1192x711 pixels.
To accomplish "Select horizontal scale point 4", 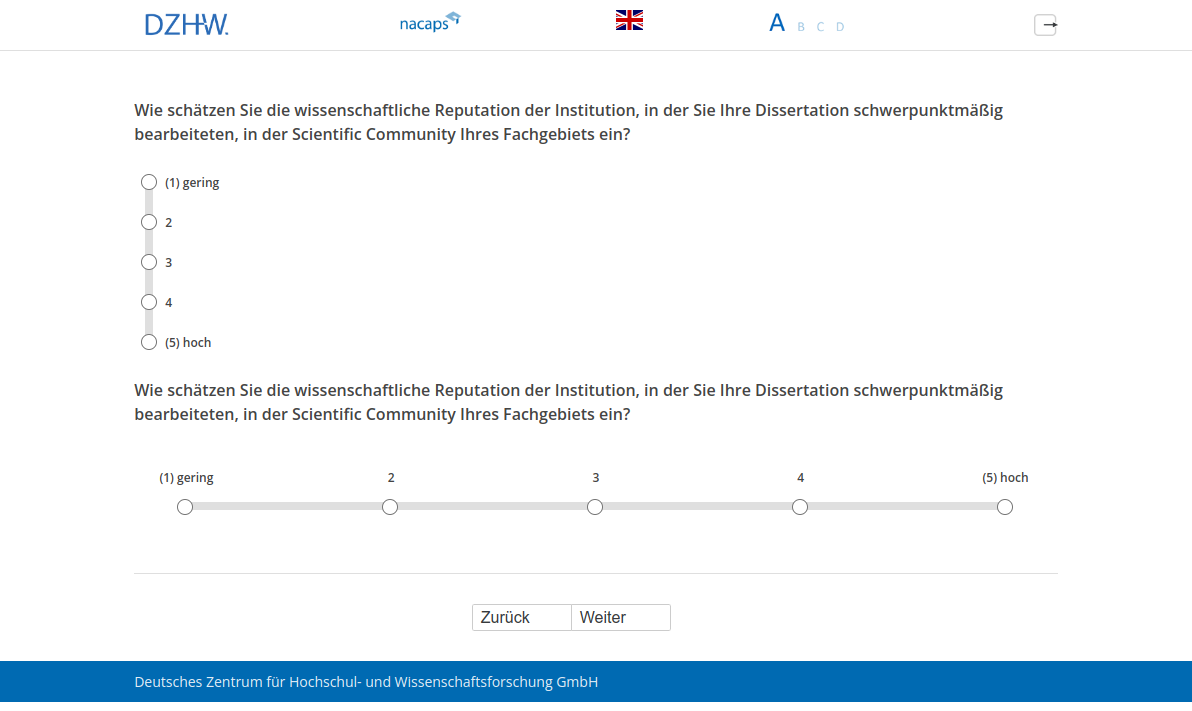I will tap(800, 507).
